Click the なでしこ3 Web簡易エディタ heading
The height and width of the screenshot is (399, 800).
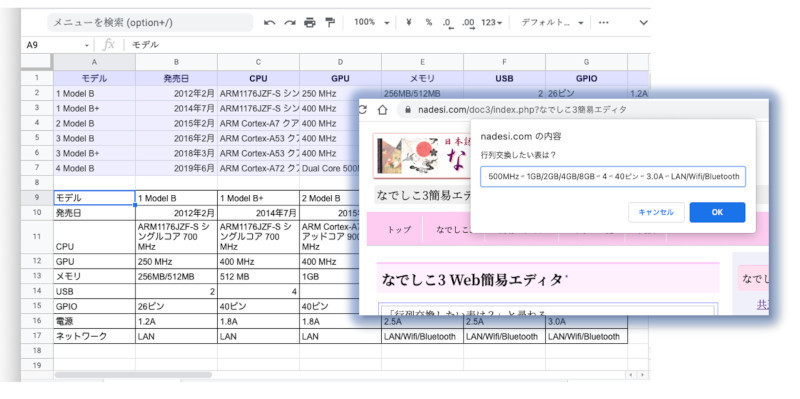pyautogui.click(x=472, y=280)
